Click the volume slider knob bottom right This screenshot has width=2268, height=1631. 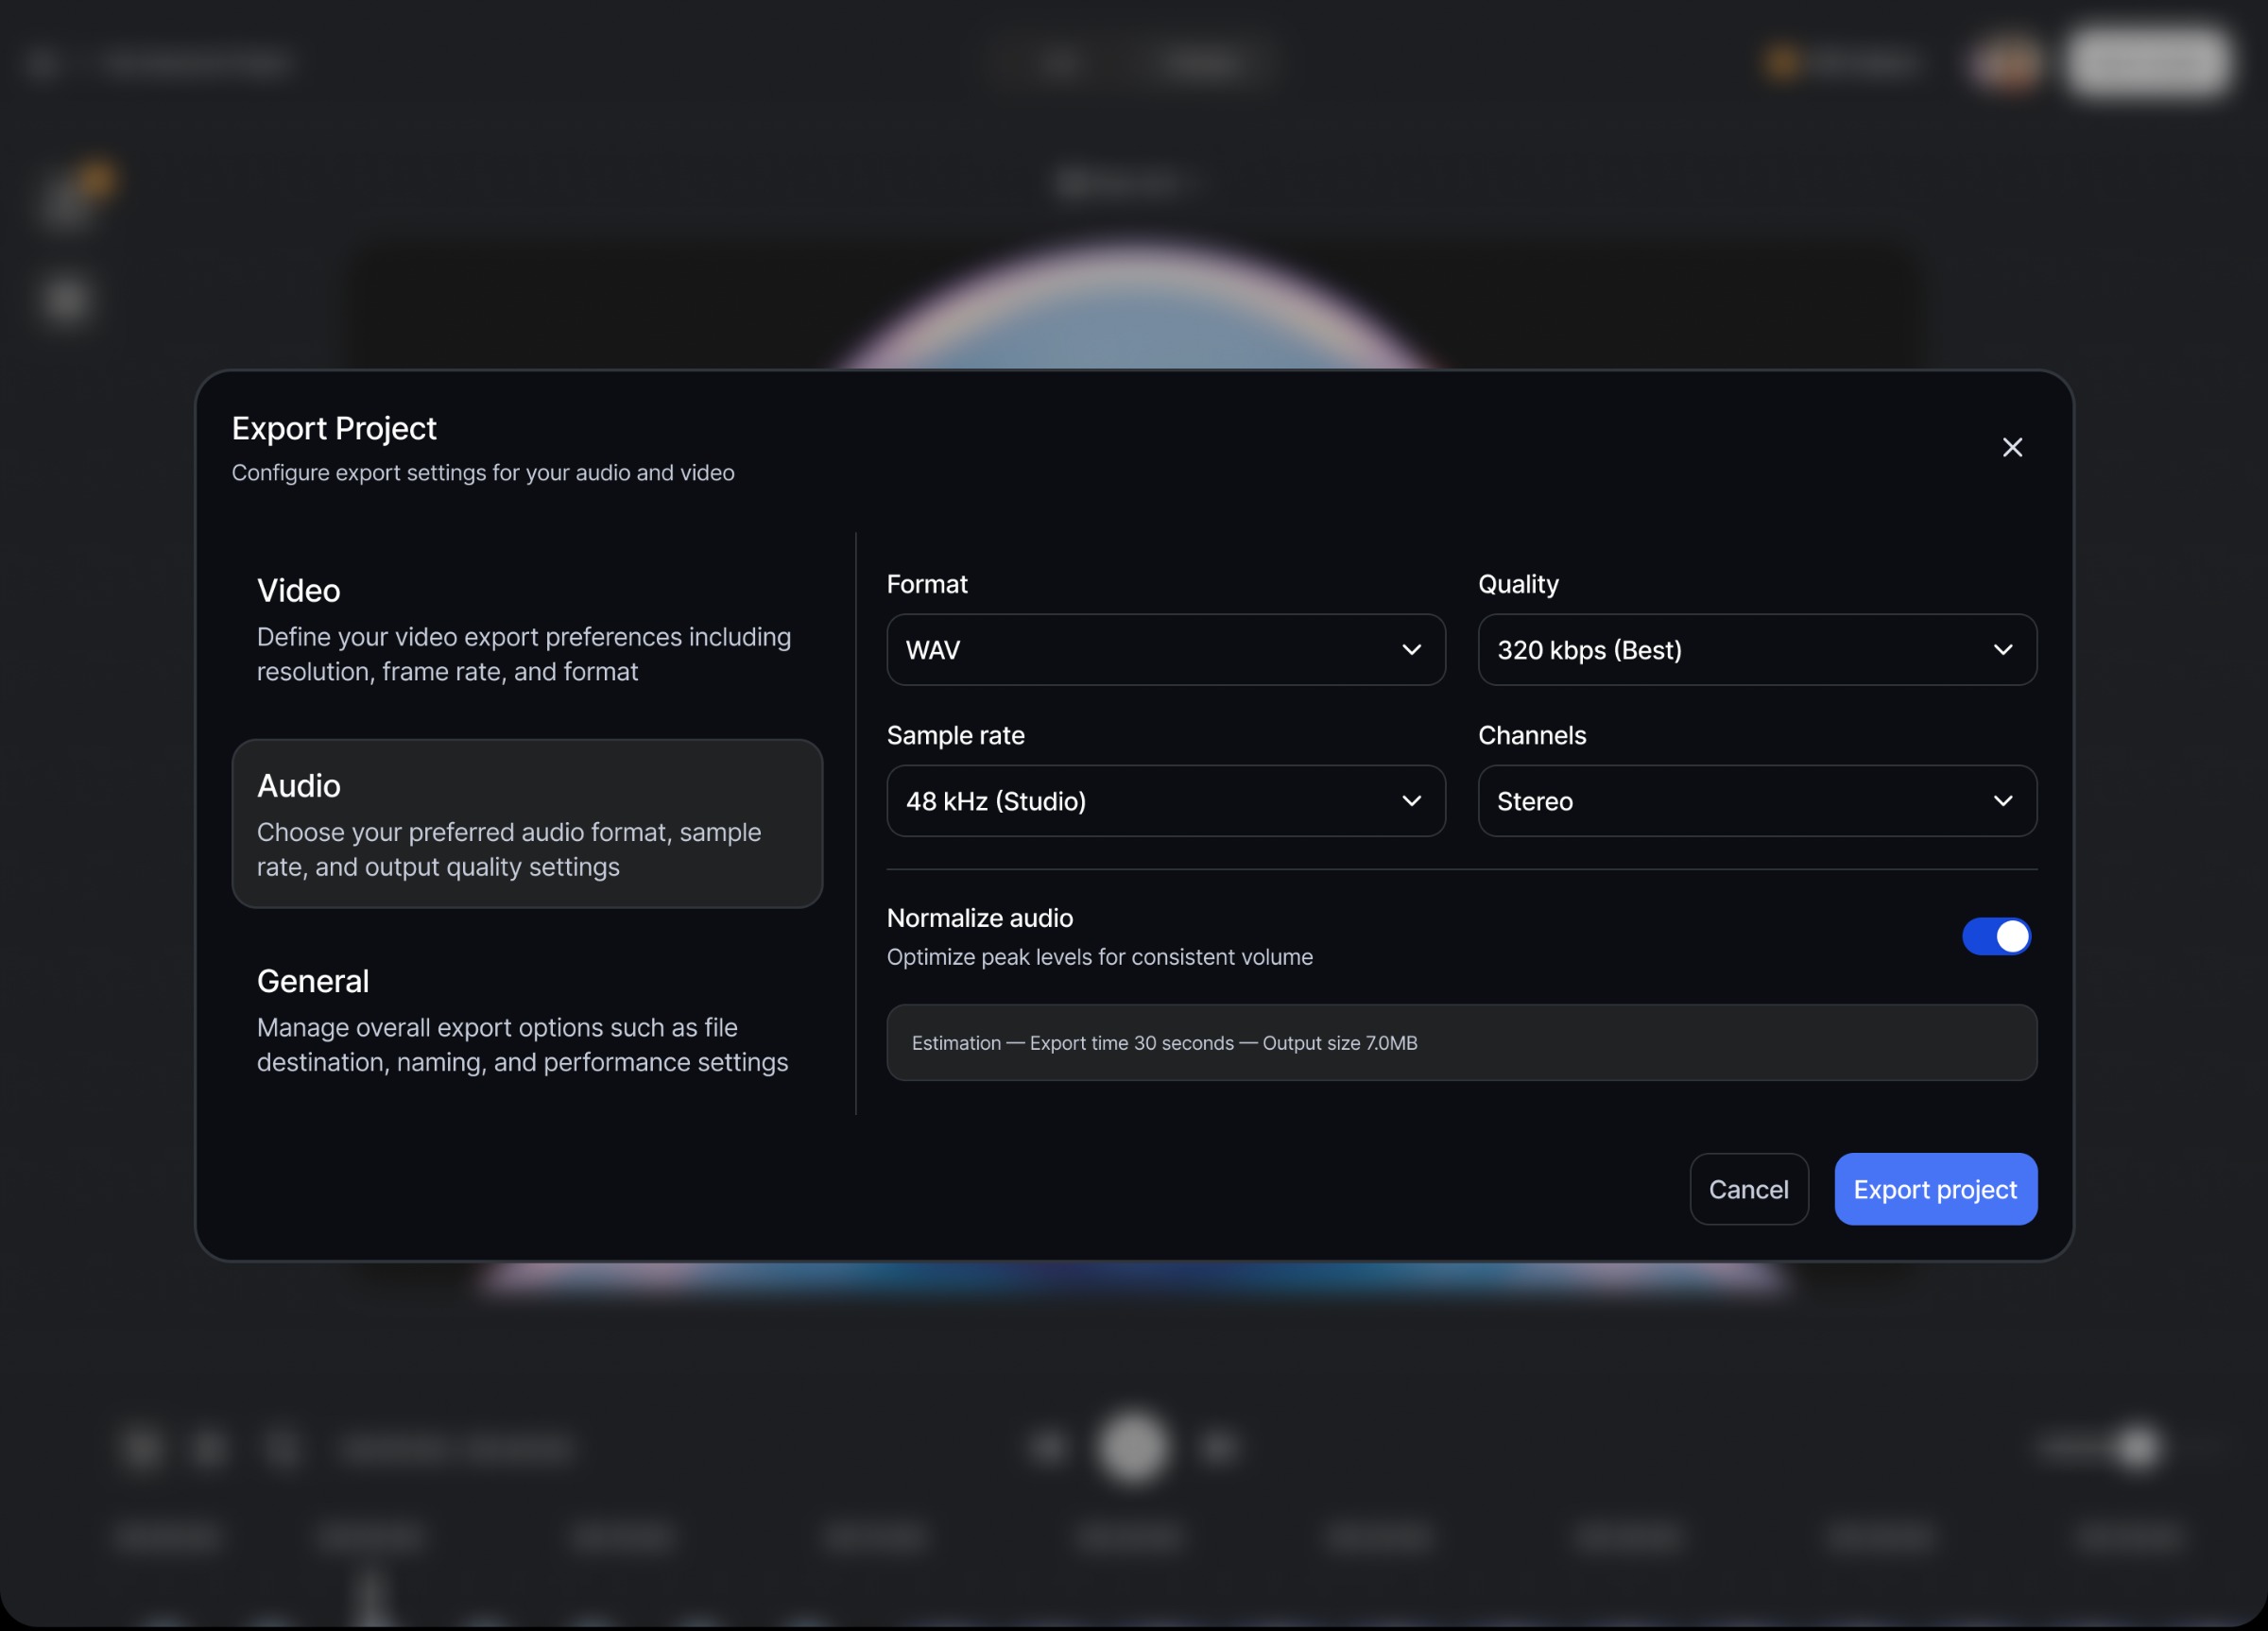2137,1447
